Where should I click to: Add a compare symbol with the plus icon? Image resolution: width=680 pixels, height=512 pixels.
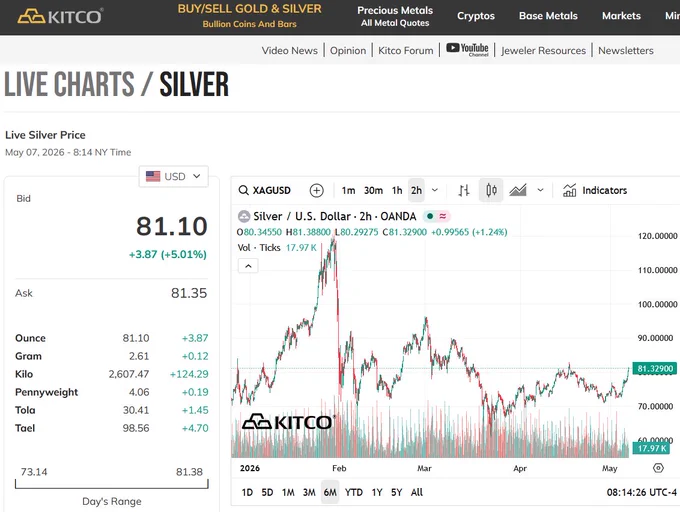pyautogui.click(x=317, y=190)
